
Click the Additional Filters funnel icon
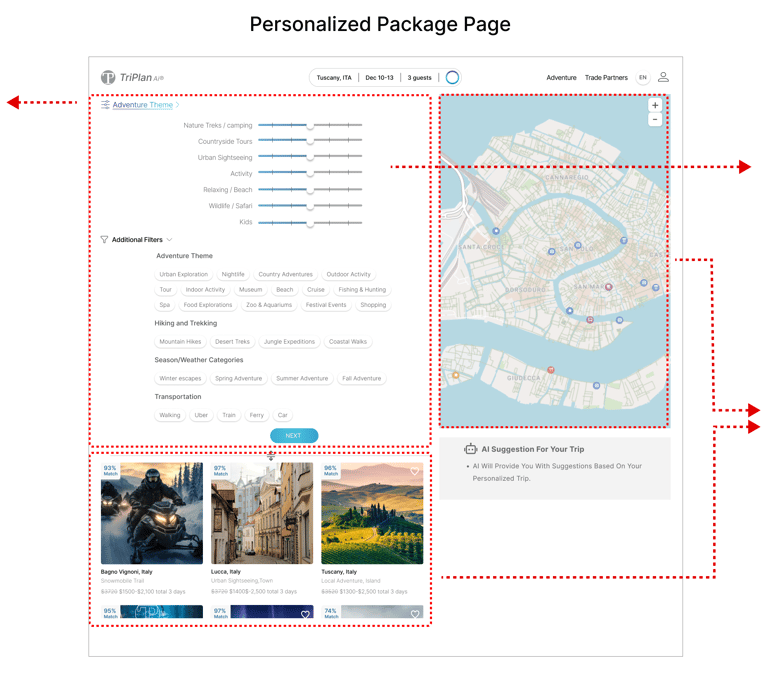pos(104,240)
